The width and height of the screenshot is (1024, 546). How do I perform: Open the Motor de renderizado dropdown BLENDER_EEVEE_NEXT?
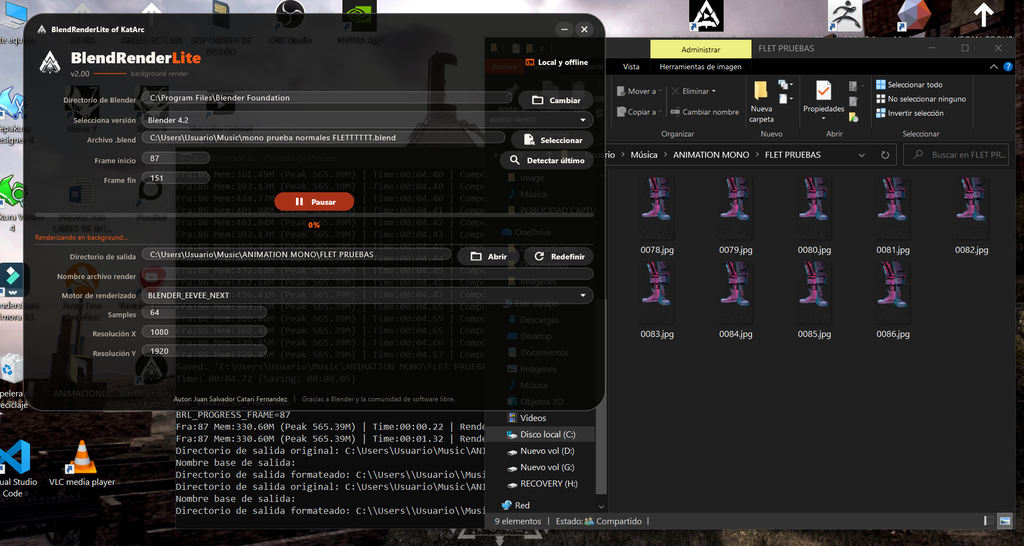(367, 295)
